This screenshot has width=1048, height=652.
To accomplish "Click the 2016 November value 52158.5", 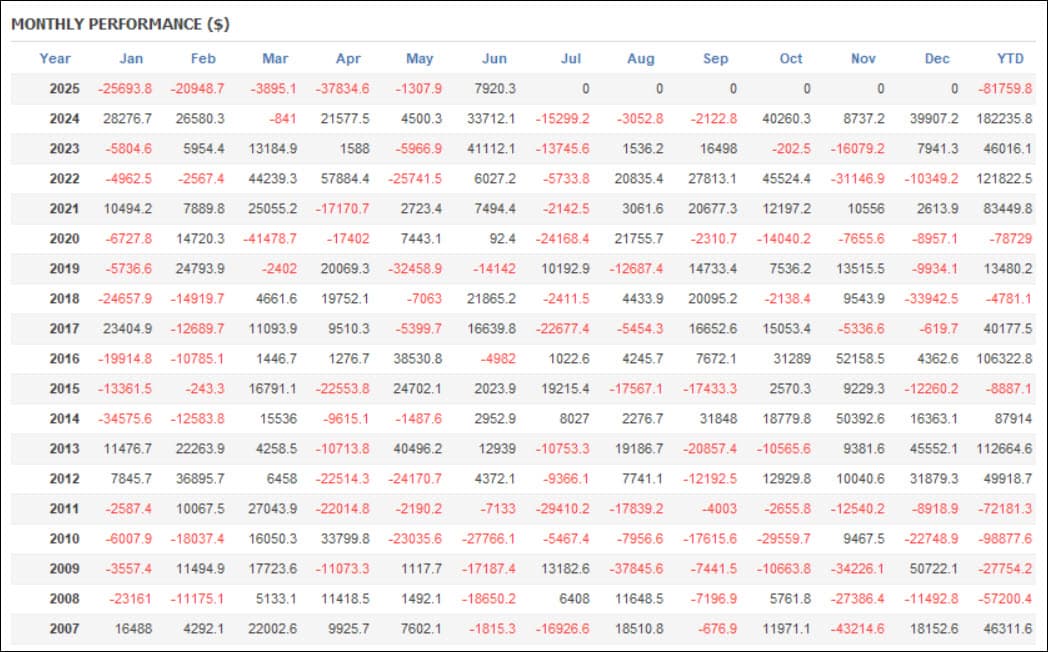I will [x=860, y=359].
